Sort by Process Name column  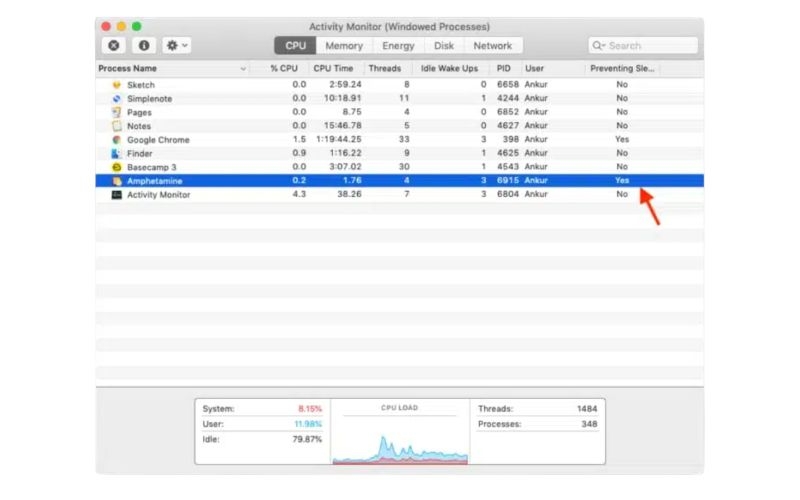pyautogui.click(x=128, y=68)
